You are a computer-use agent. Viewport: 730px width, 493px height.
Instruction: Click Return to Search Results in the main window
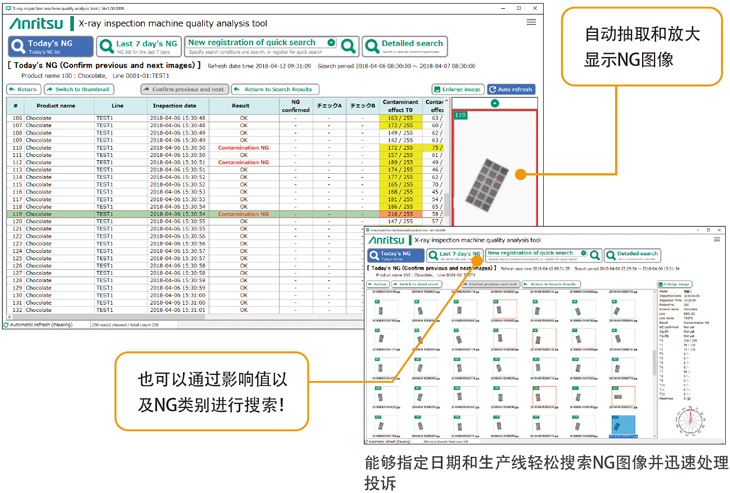275,89
